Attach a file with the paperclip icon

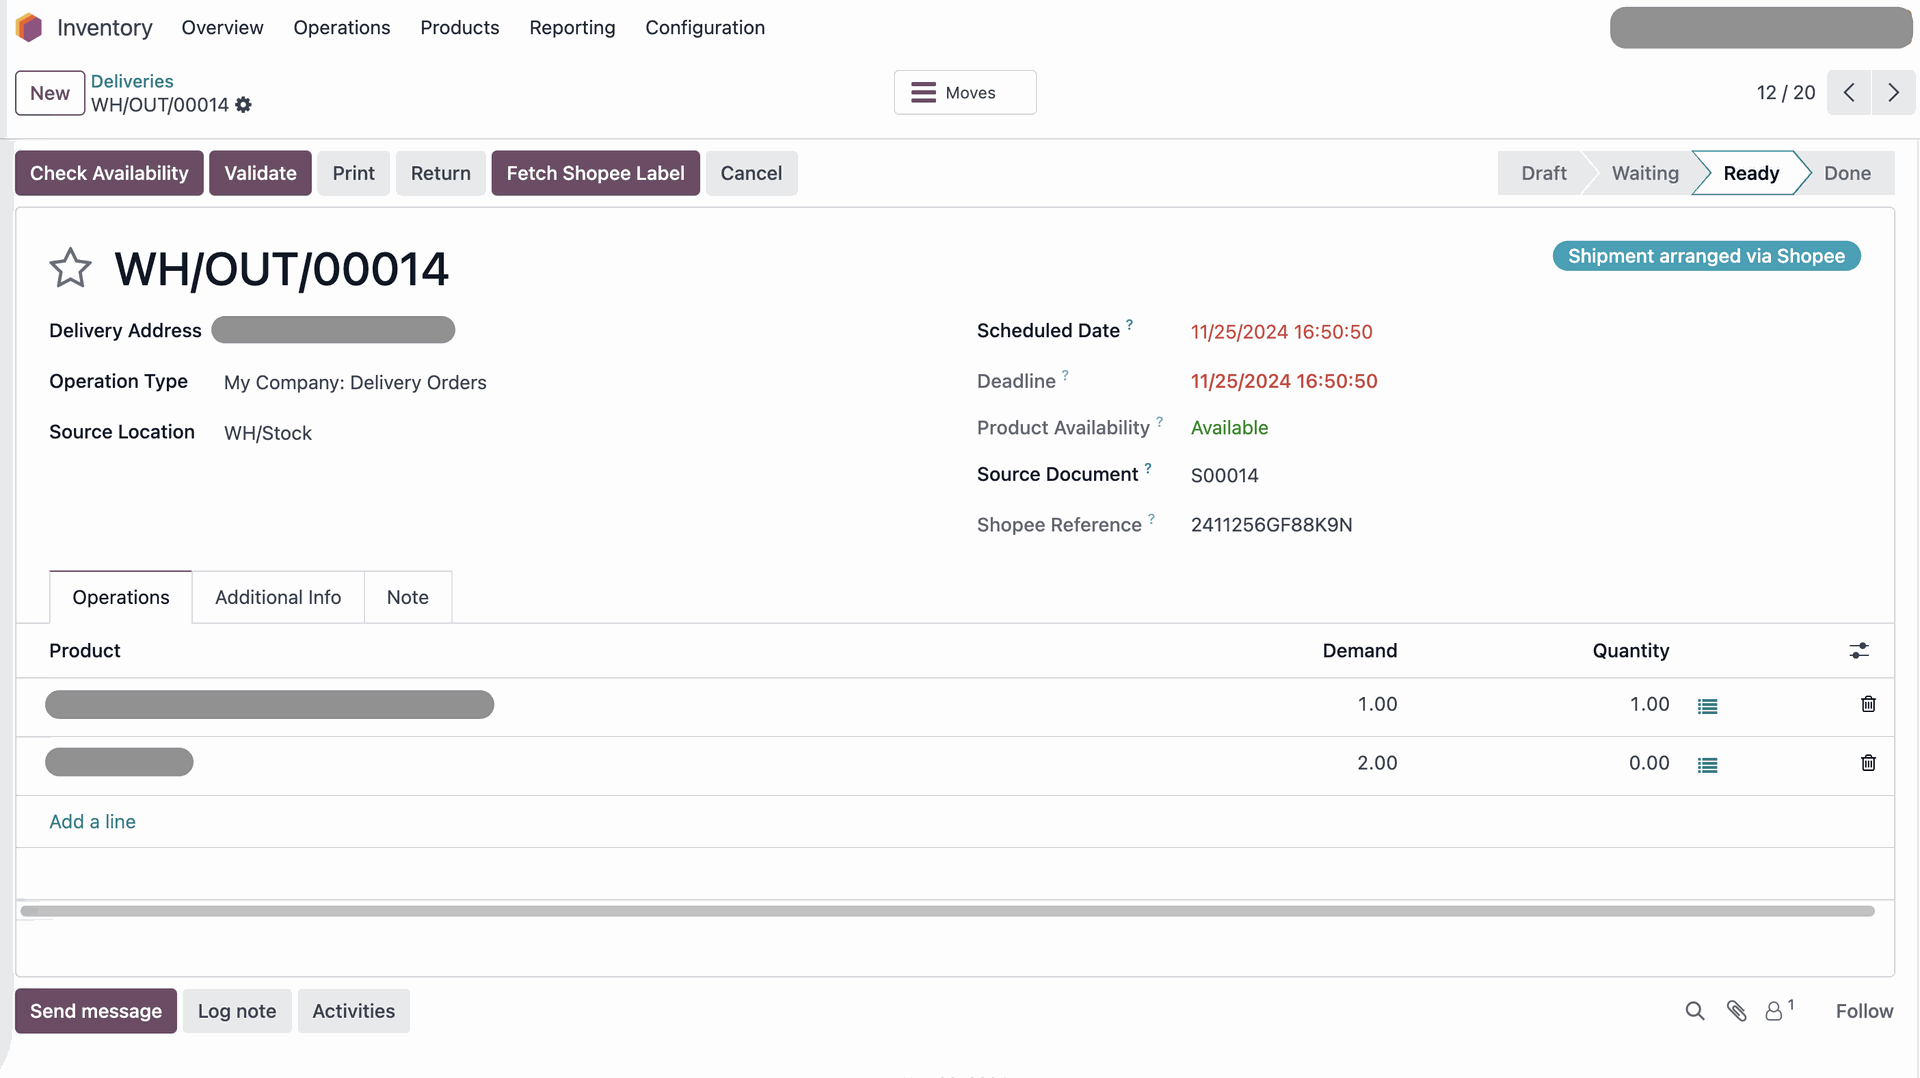click(x=1737, y=1011)
